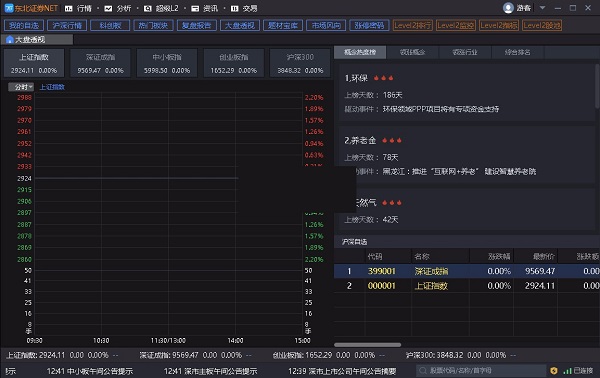Click the 分析 analysis icon

point(108,8)
